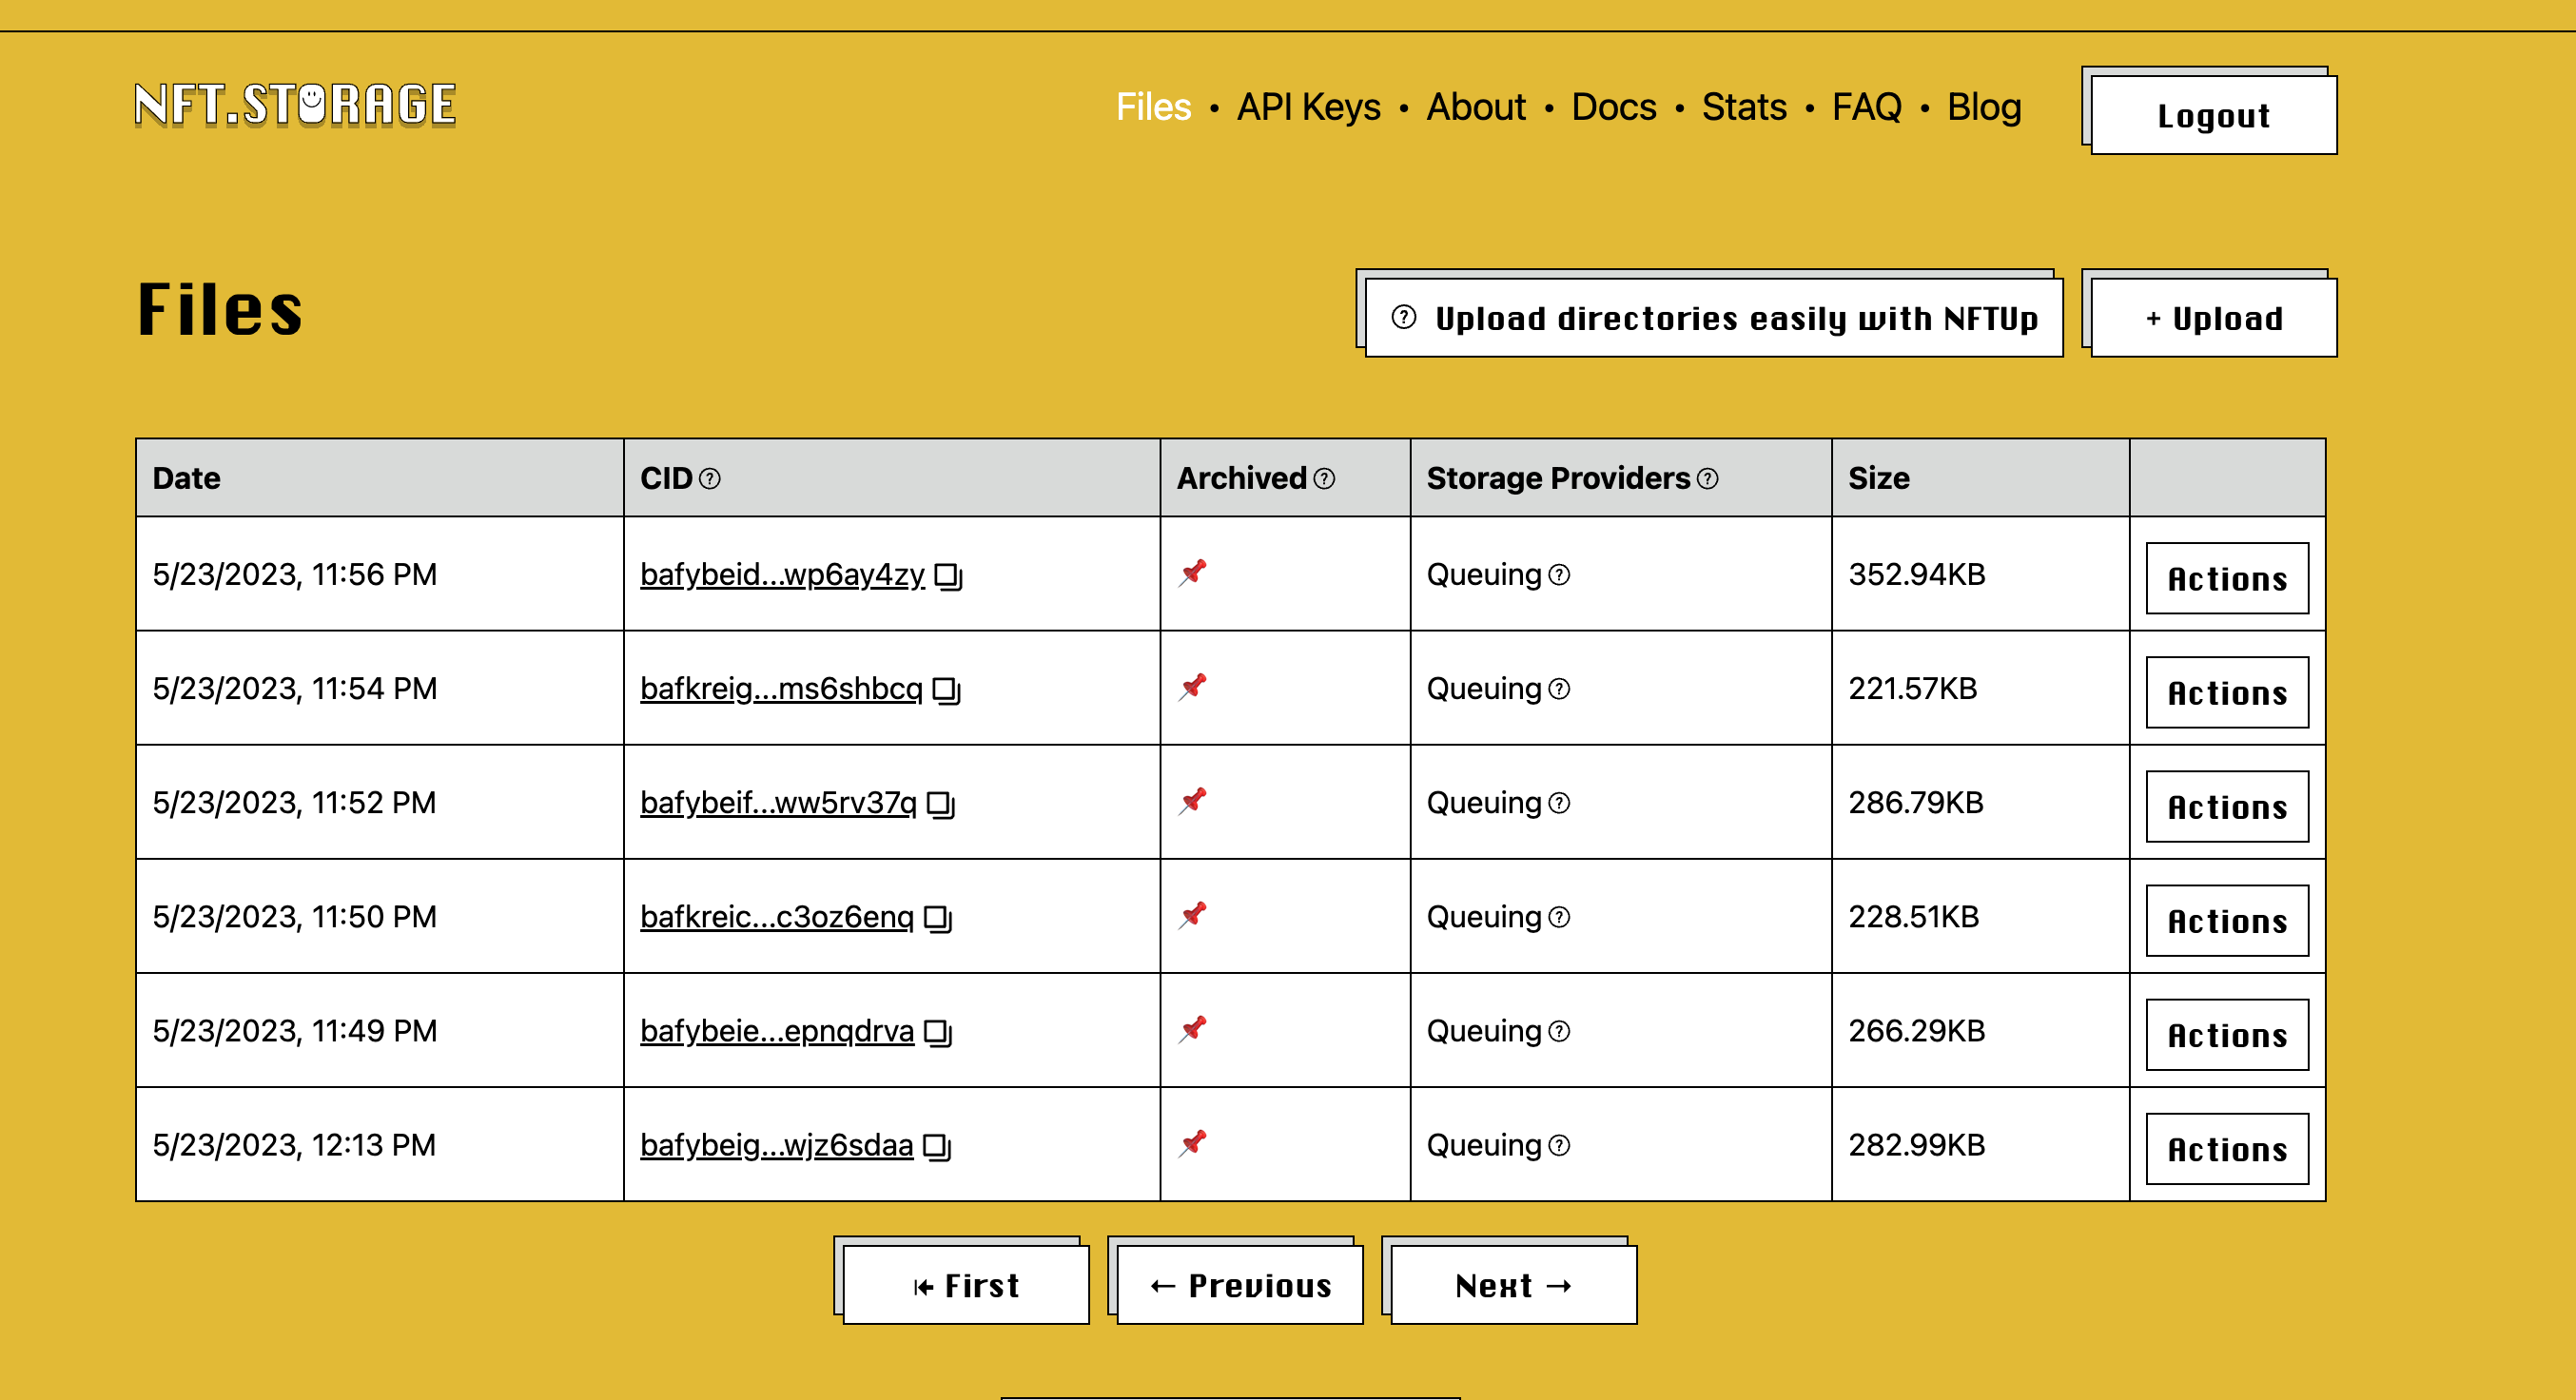Screen dimensions: 2576x1400
Task: Click the pin icon in the 11:50 PM row
Action: pos(1192,915)
